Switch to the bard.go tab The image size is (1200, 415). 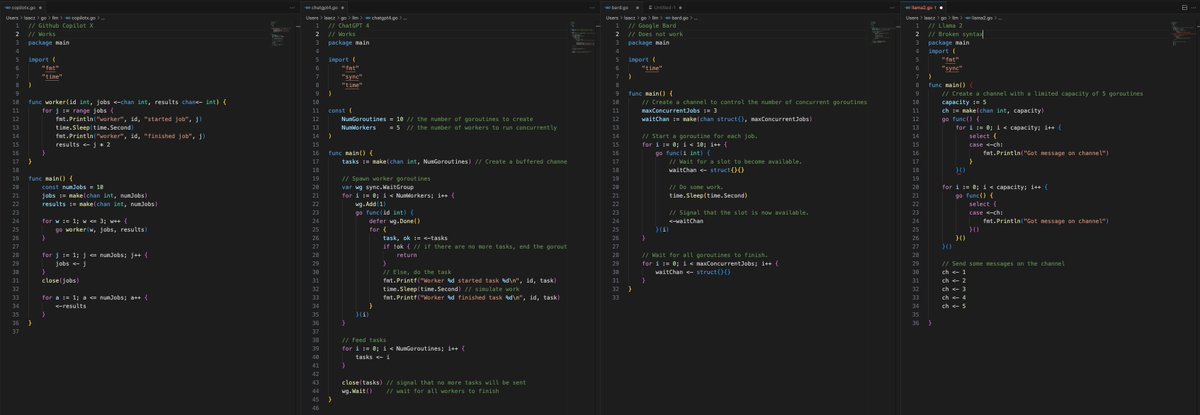pyautogui.click(x=622, y=7)
